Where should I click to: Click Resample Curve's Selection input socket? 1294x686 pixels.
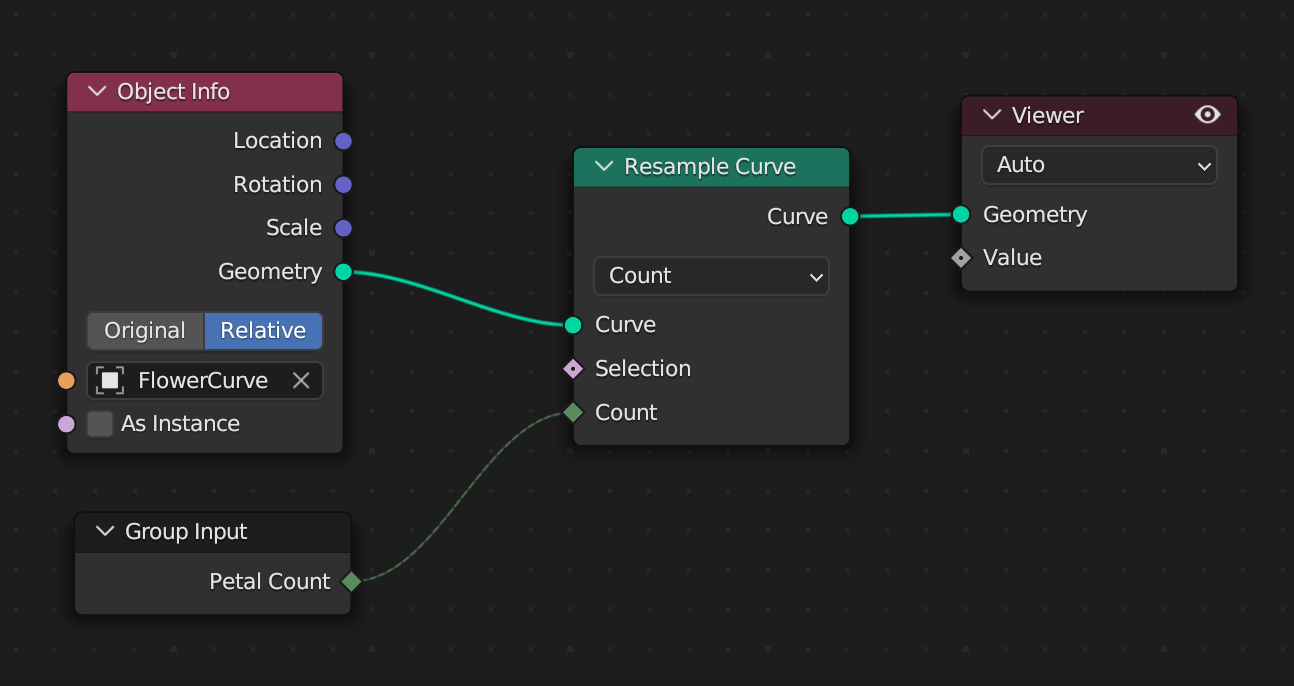573,369
